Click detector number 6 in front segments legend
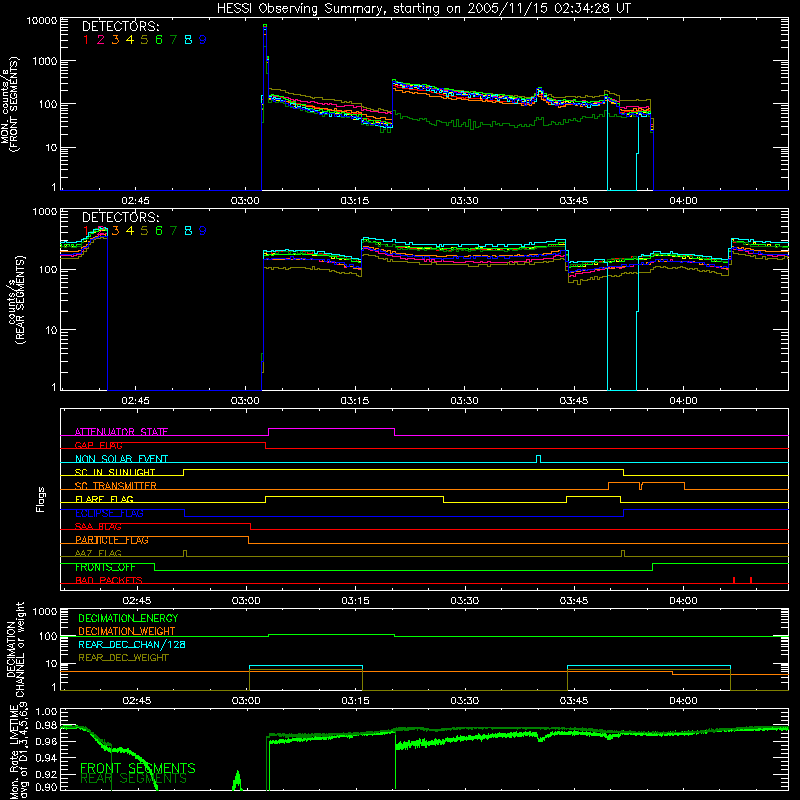The height and width of the screenshot is (800, 800). (159, 40)
